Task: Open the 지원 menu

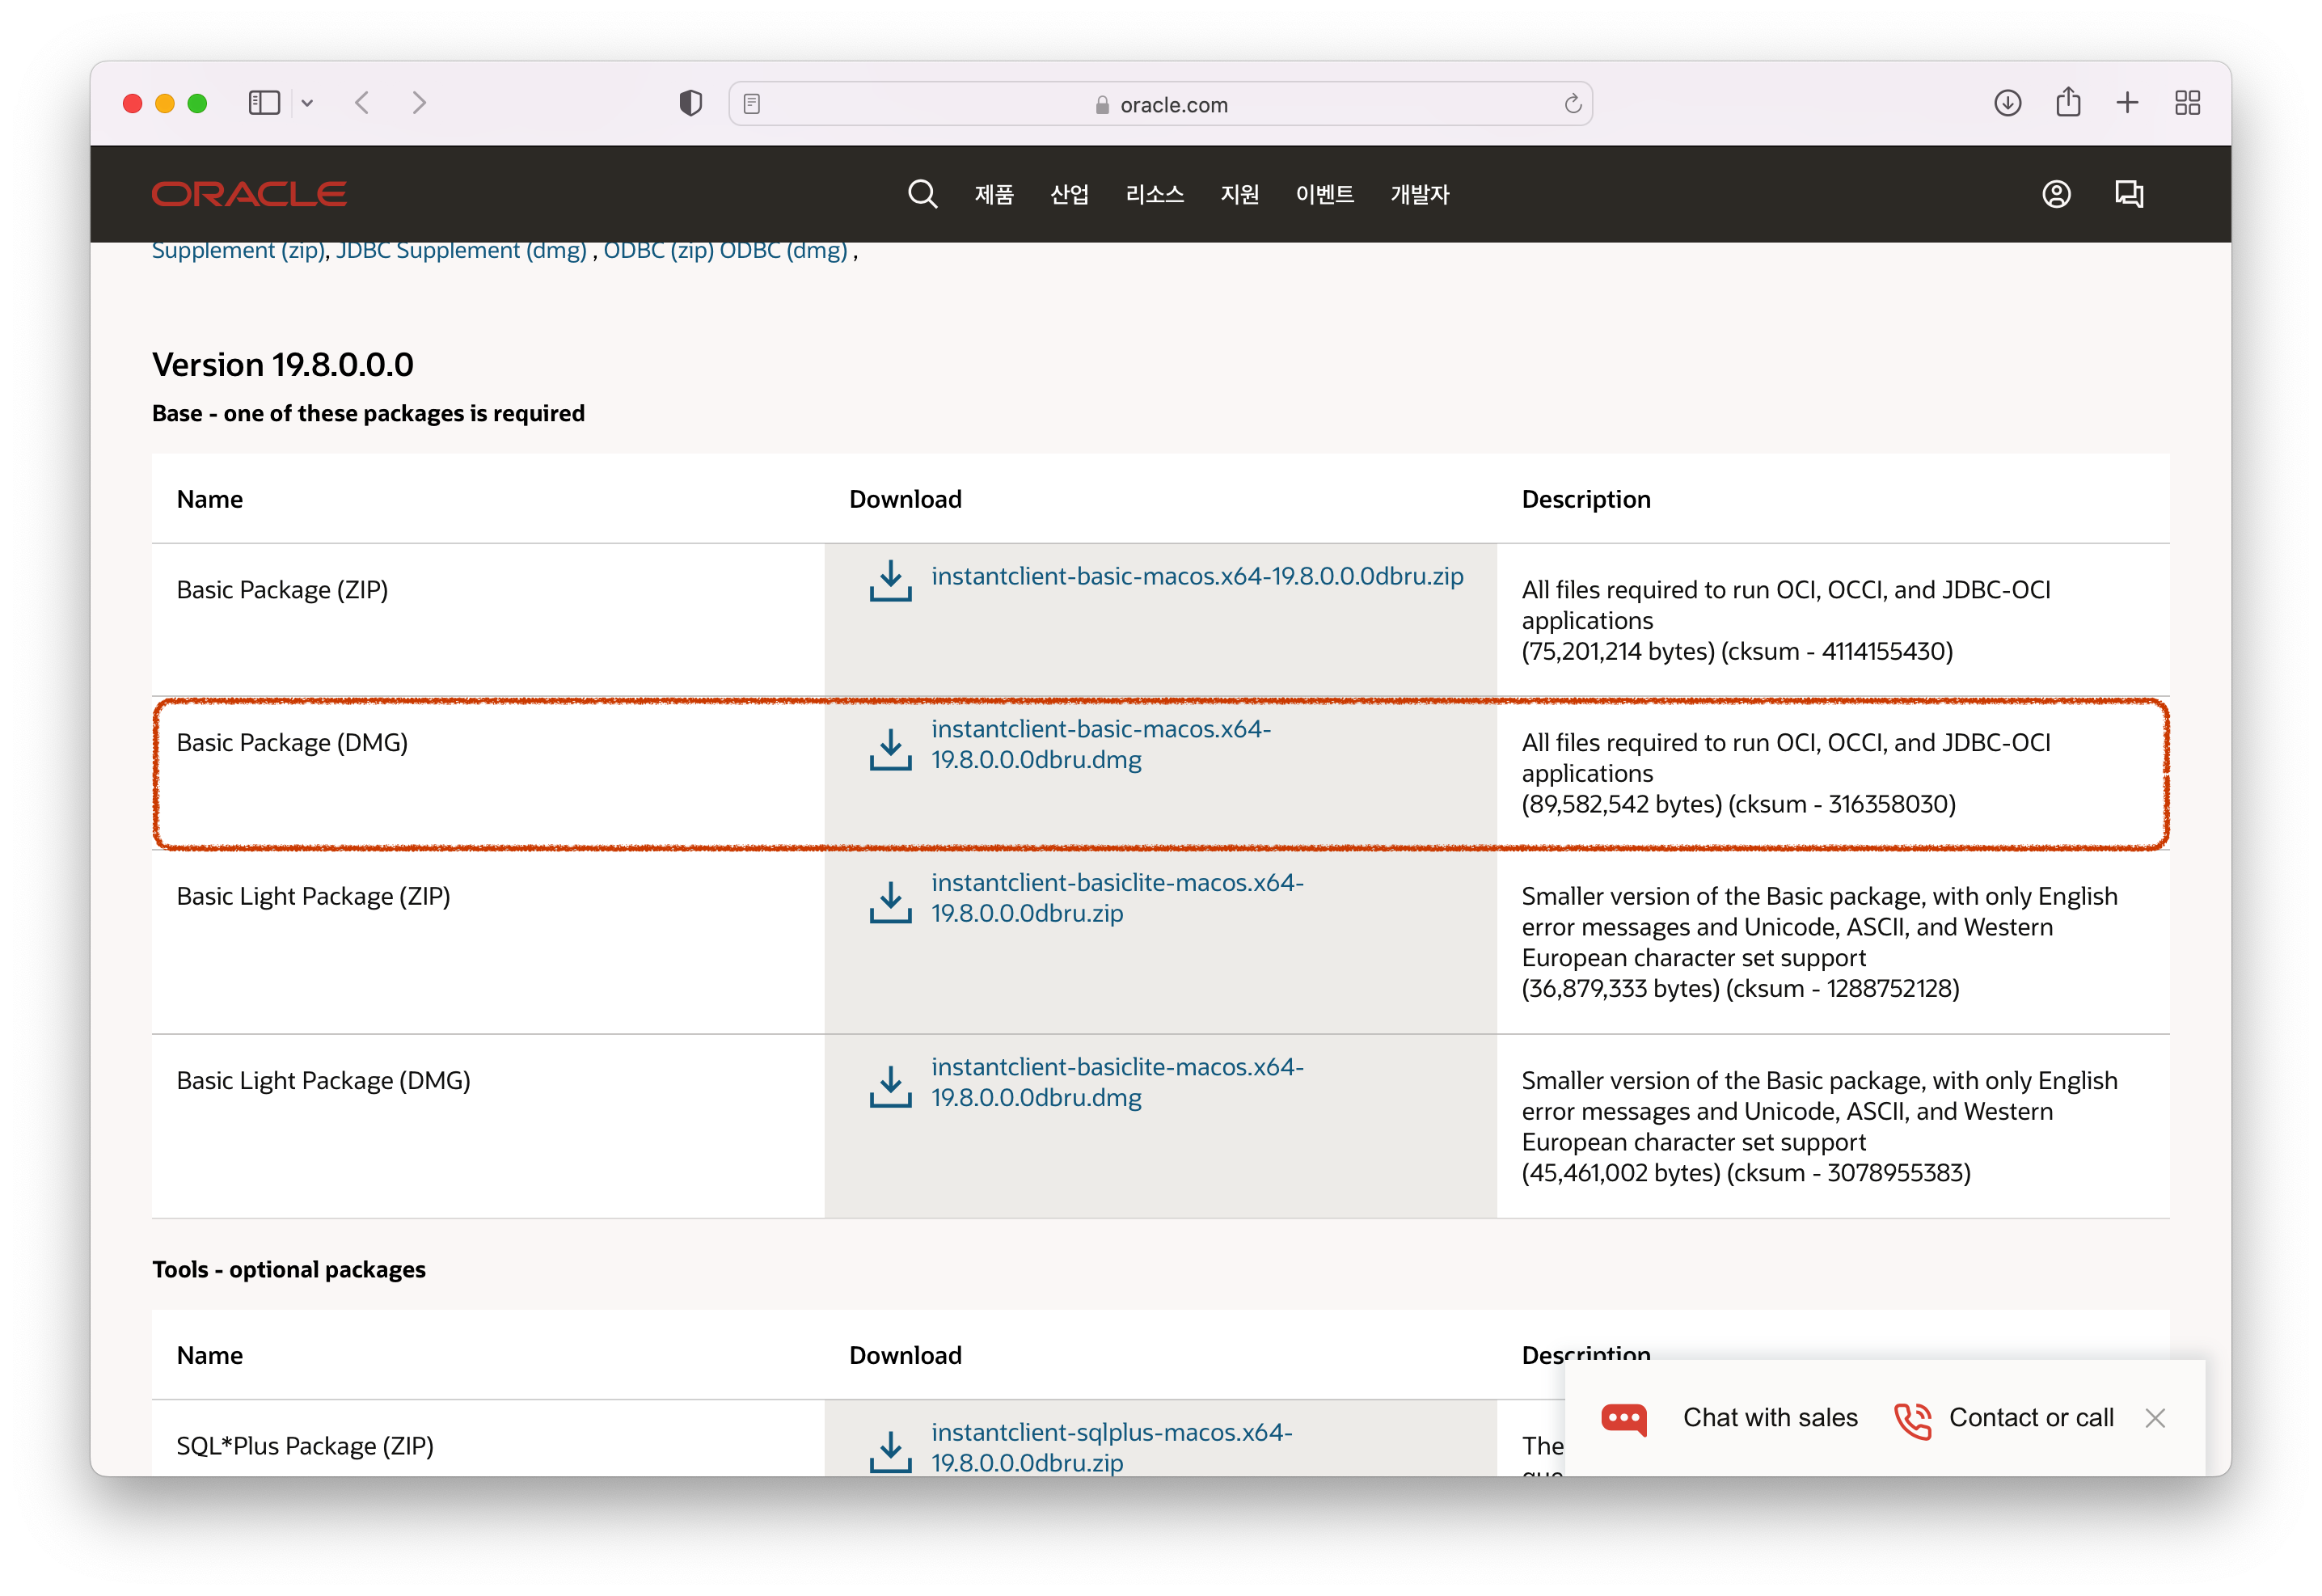Action: pos(1239,194)
